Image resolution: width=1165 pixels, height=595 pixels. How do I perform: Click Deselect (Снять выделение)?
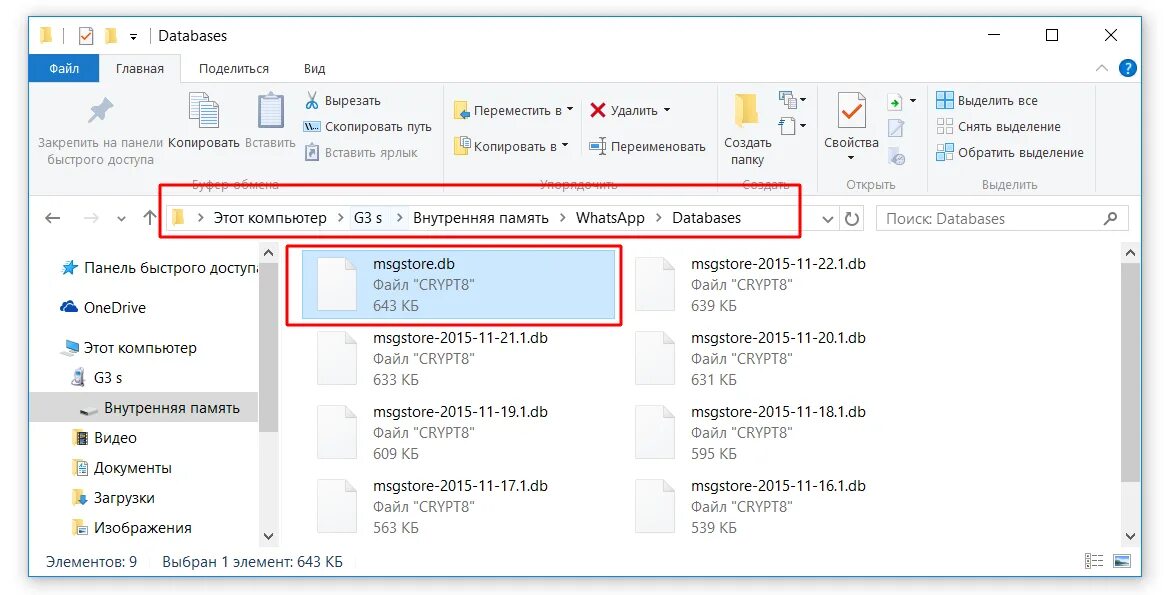pyautogui.click(x=998, y=127)
